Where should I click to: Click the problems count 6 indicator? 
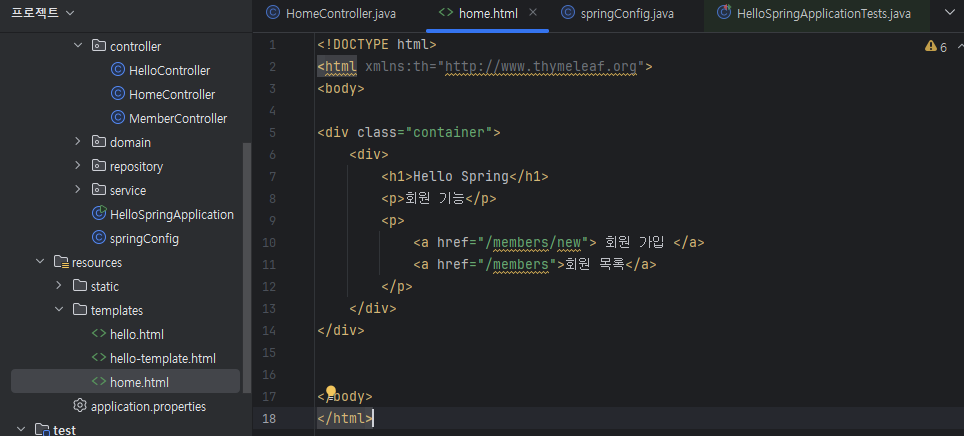(x=944, y=47)
